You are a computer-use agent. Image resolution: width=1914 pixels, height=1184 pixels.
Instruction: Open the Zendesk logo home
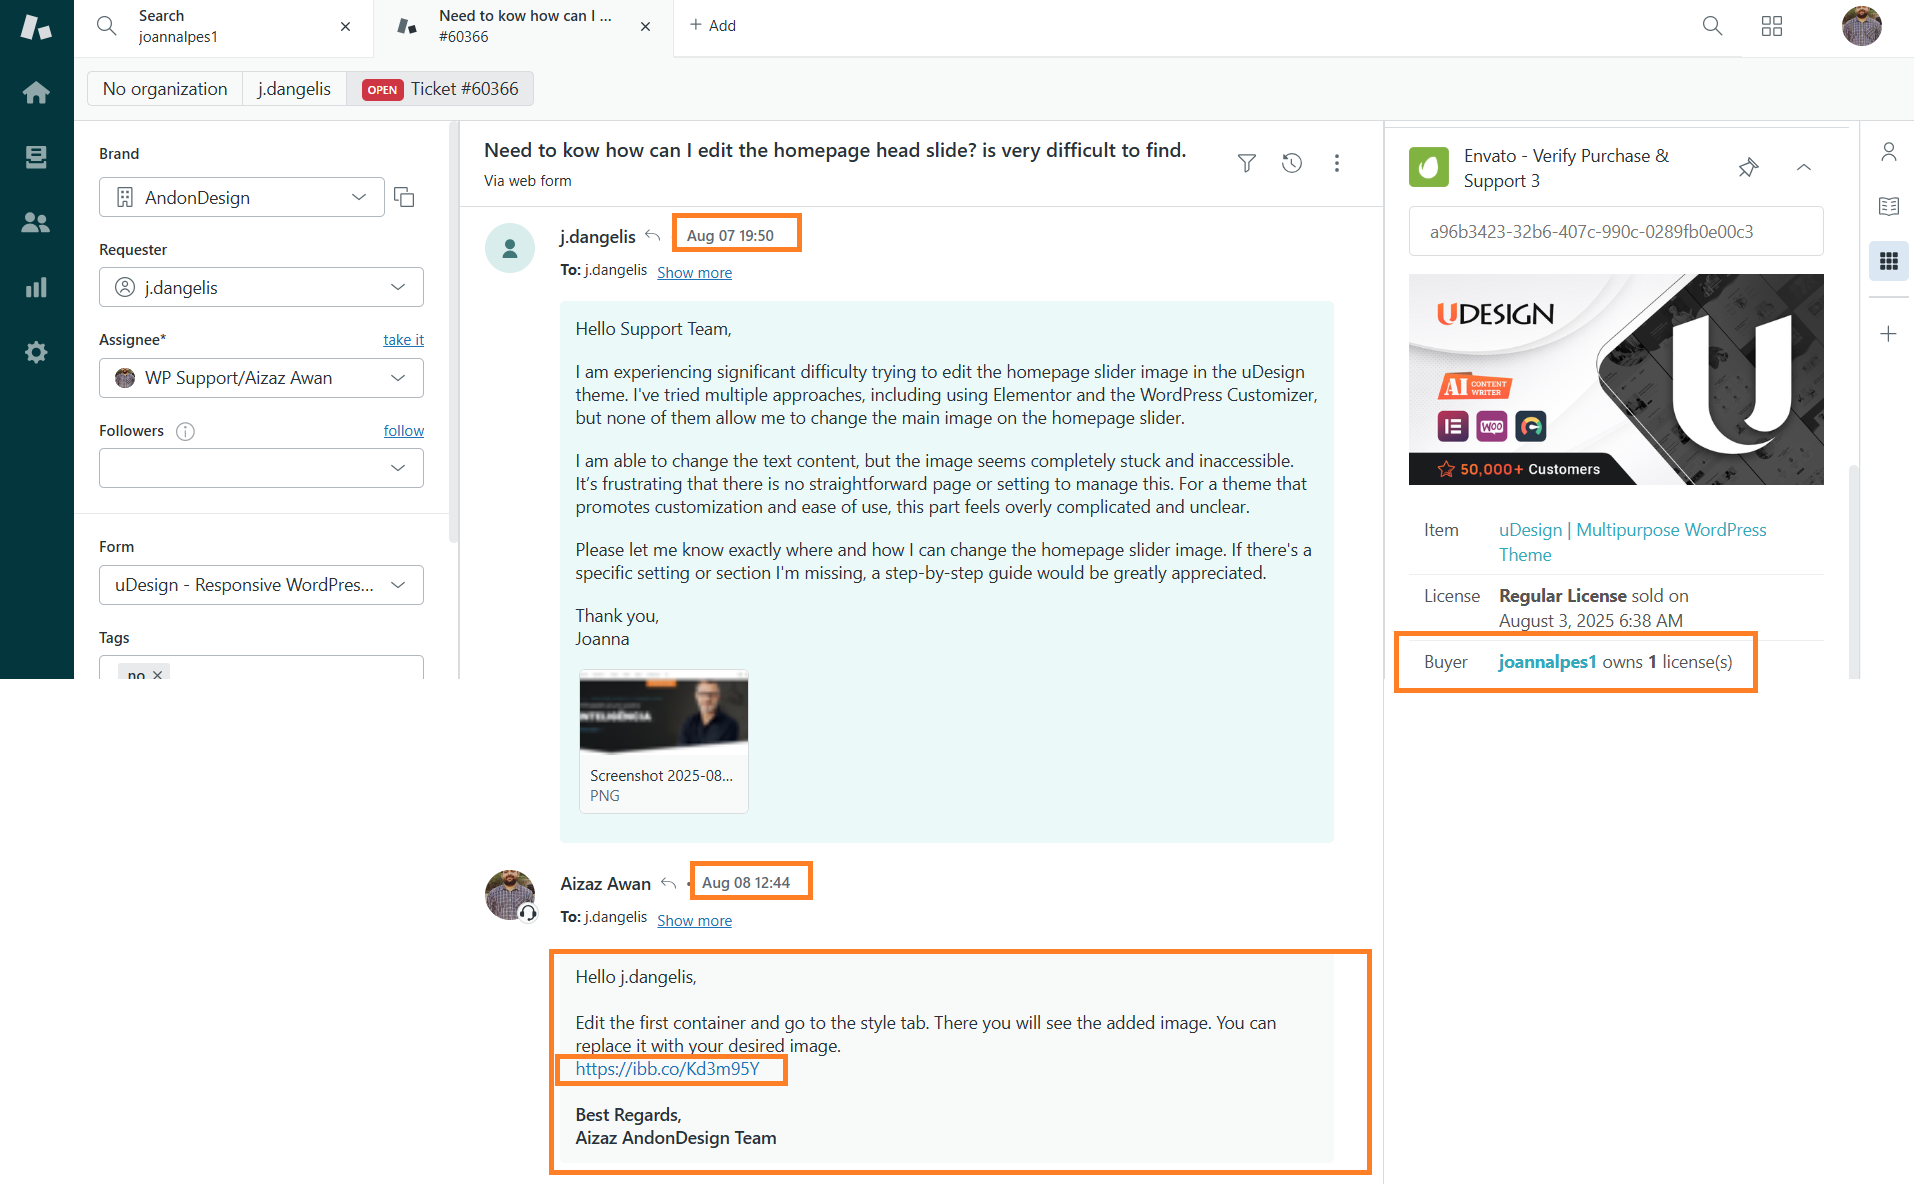[x=36, y=27]
